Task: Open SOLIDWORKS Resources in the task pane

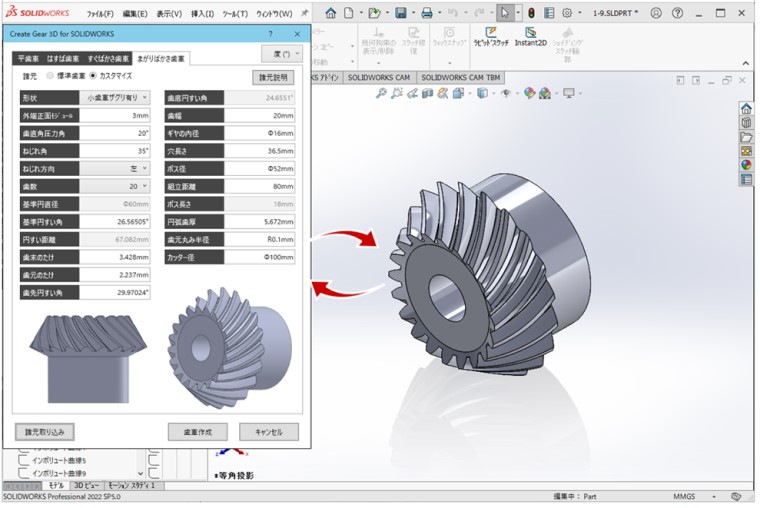Action: tap(746, 109)
